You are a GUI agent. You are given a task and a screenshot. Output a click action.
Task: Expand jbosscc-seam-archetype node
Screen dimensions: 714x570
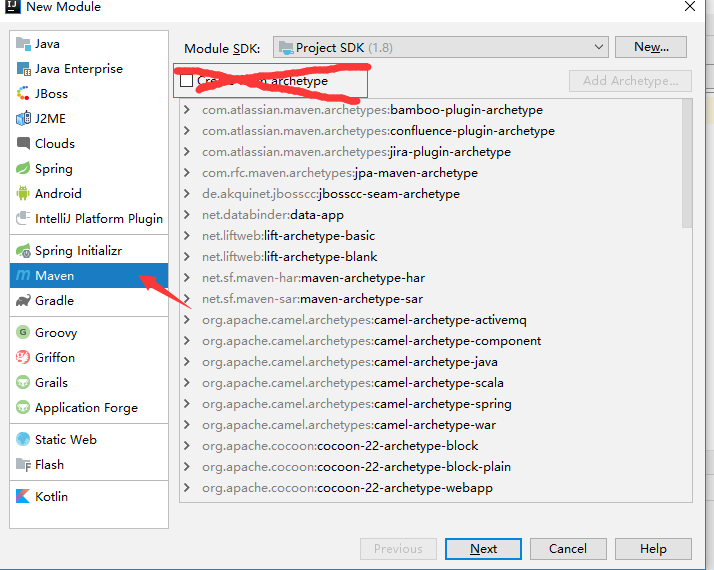pos(187,193)
